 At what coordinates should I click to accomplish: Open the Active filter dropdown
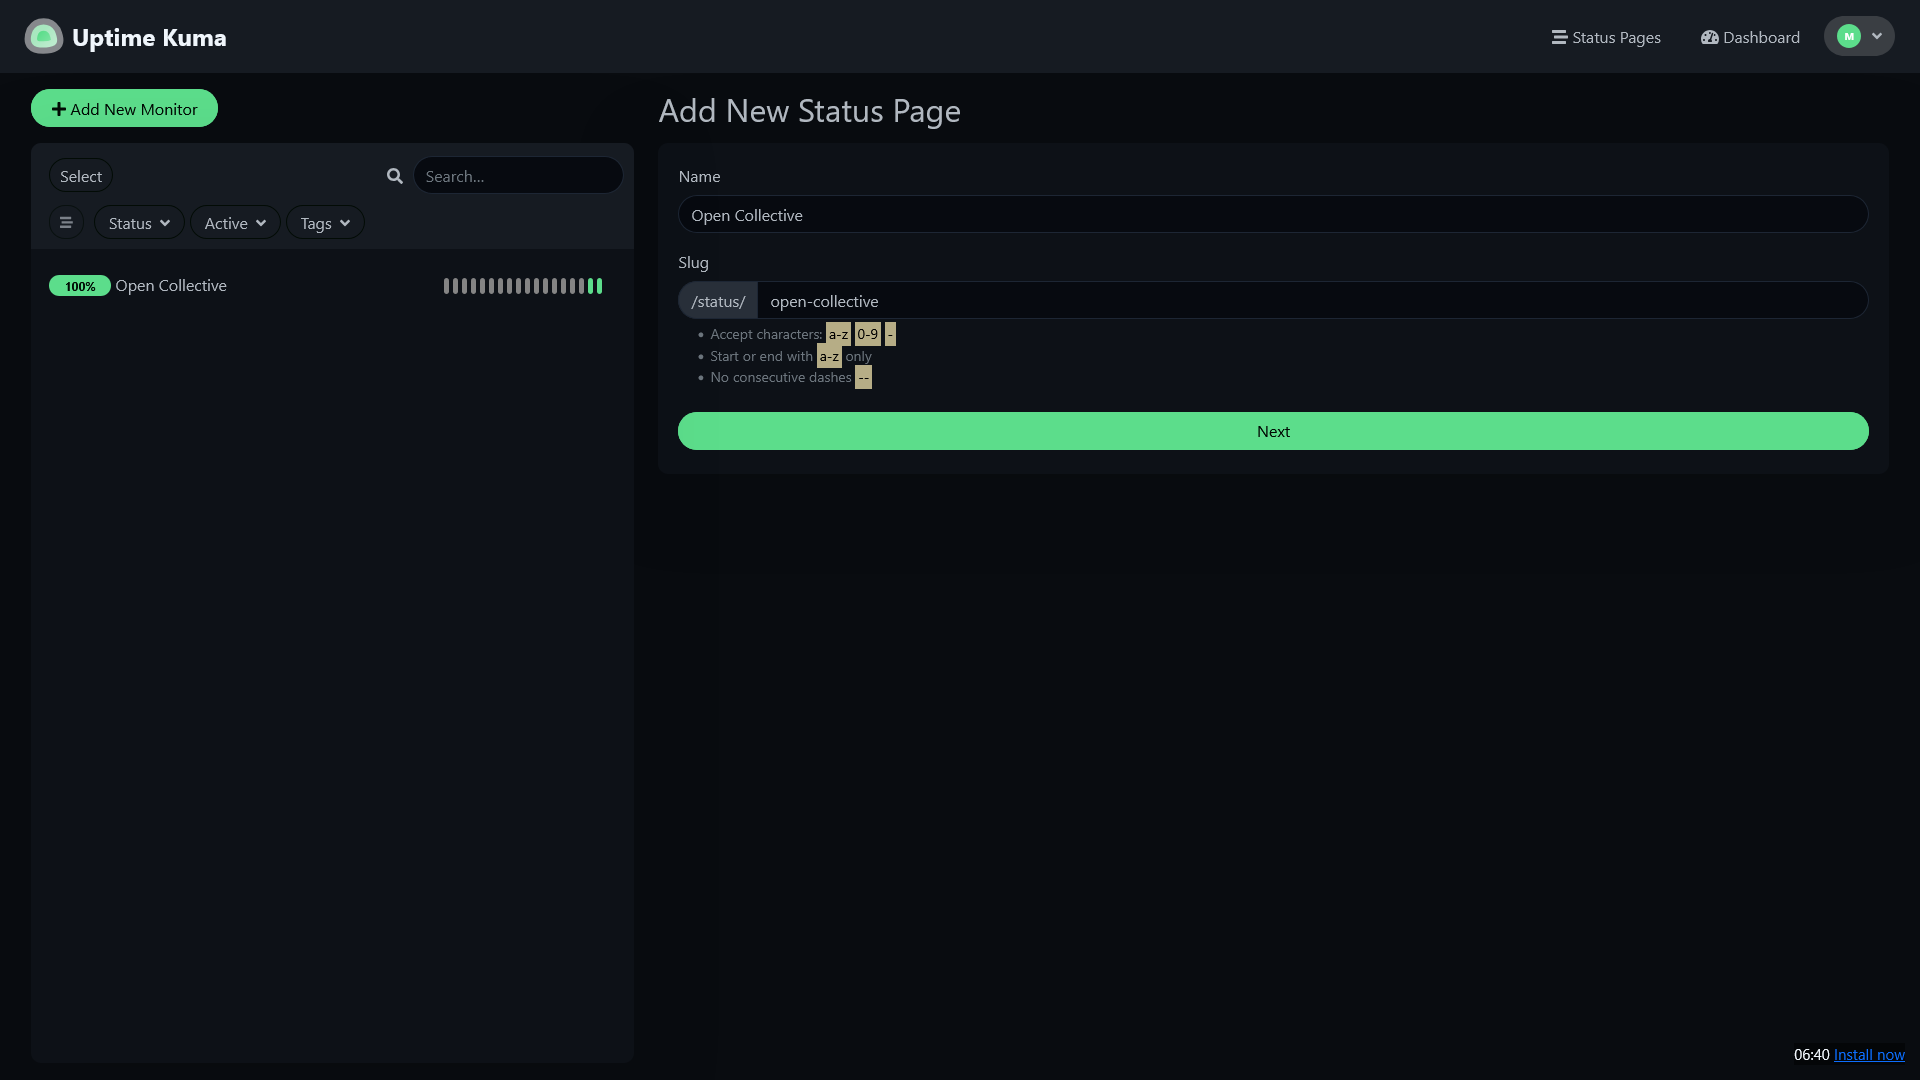(x=235, y=223)
